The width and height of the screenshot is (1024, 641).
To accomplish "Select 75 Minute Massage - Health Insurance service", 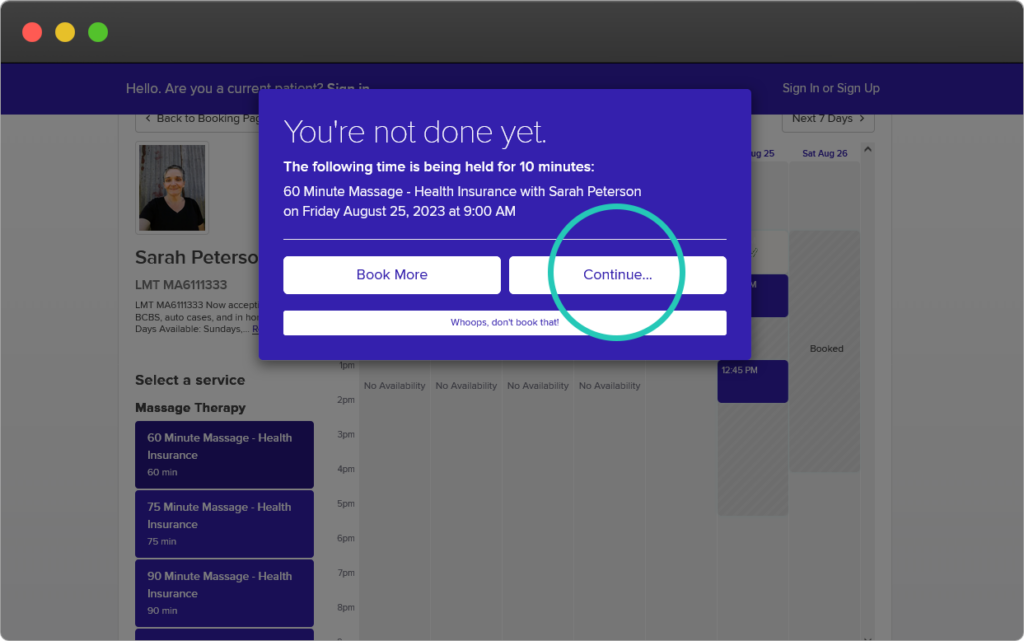I will (224, 524).
